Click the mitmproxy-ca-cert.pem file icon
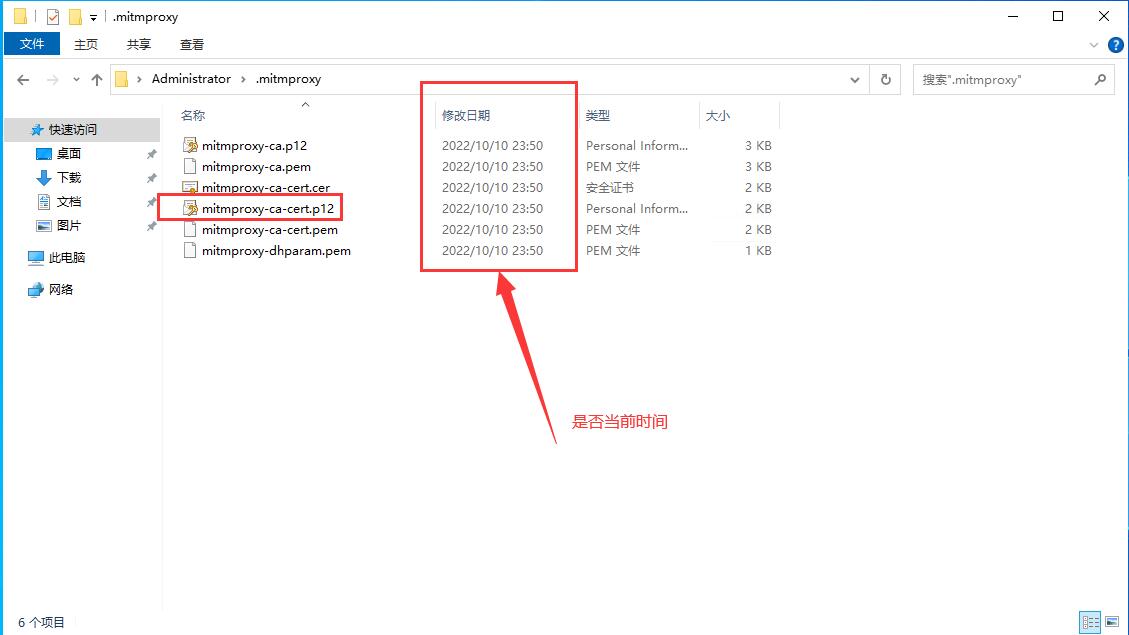Image resolution: width=1129 pixels, height=635 pixels. pos(190,230)
